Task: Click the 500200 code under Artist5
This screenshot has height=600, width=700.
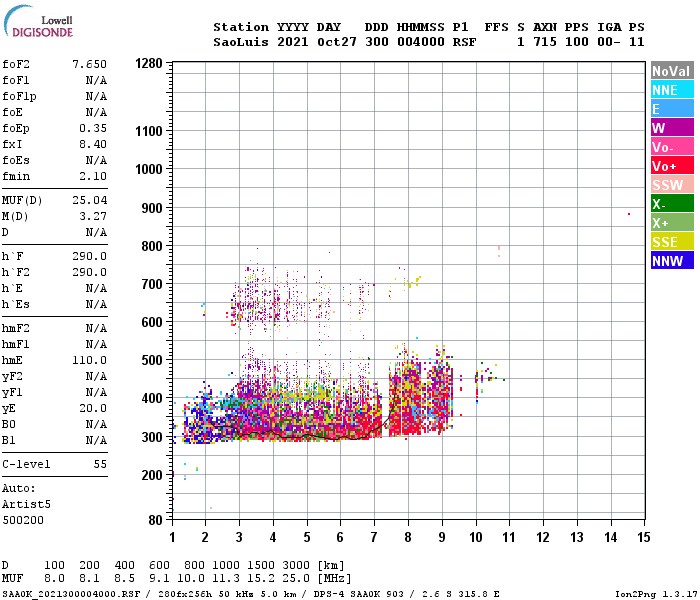Action: [x=23, y=520]
